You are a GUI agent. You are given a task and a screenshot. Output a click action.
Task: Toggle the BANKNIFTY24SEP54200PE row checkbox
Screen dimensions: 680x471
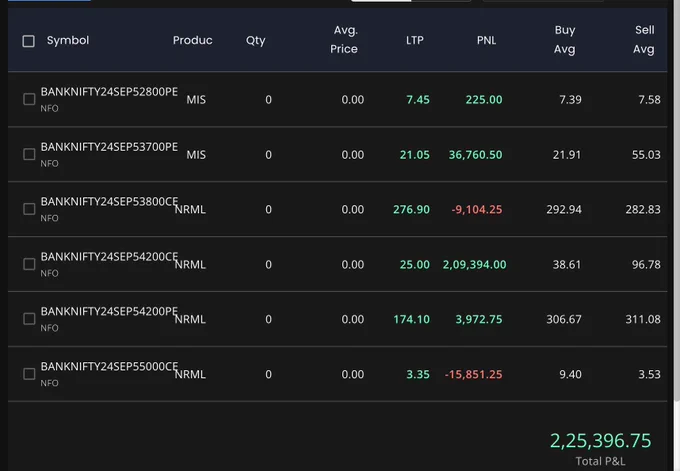click(x=29, y=319)
